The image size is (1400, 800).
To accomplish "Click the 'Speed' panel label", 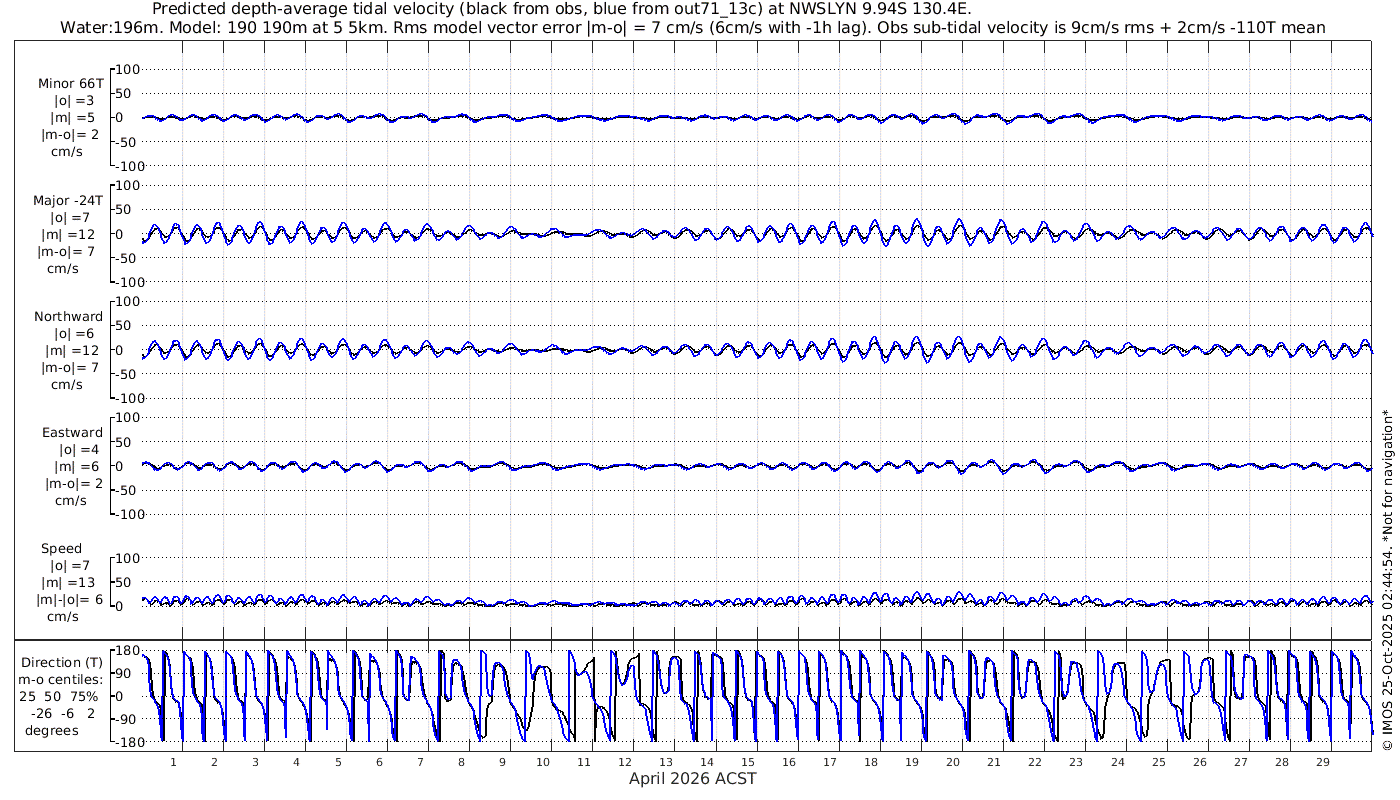I will coord(61,548).
